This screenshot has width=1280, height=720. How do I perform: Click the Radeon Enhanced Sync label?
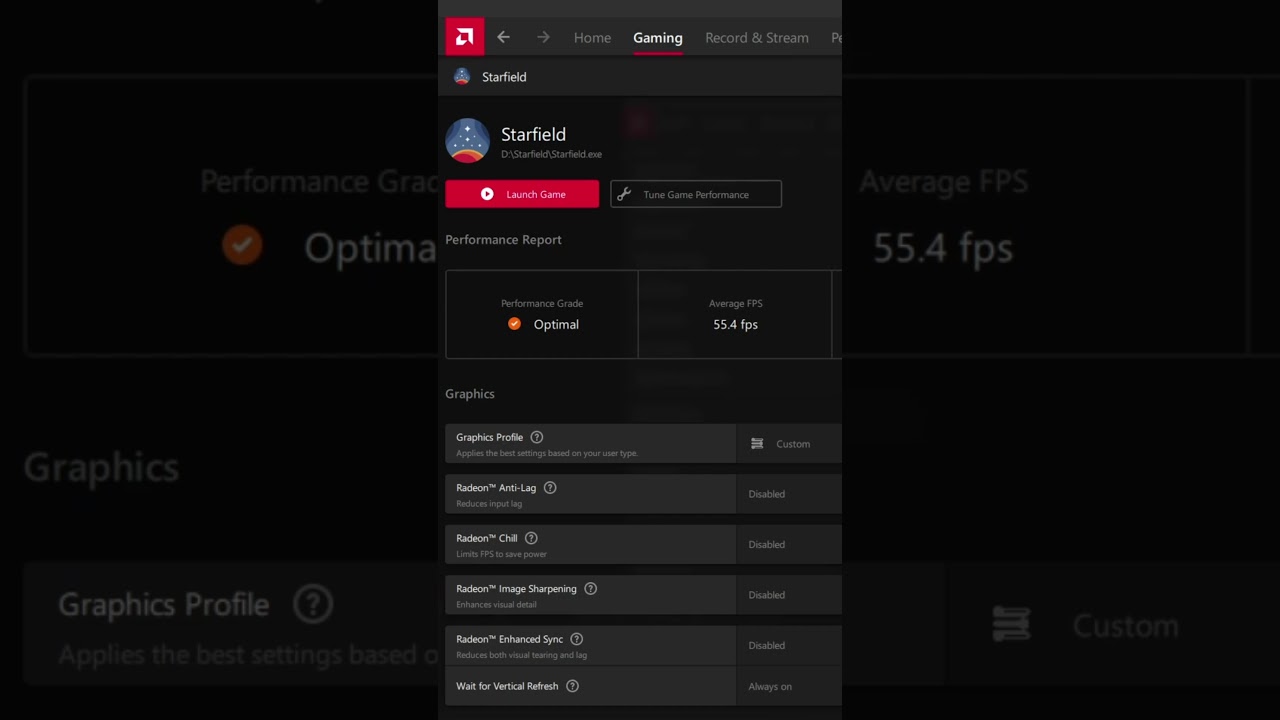[509, 639]
